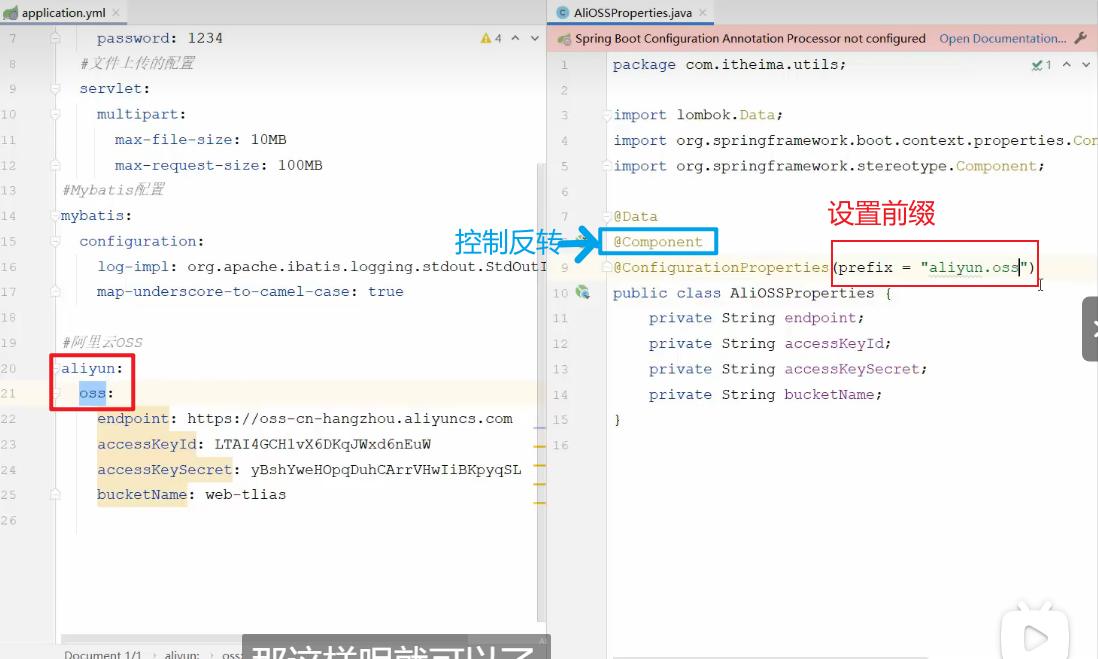This screenshot has width=1098, height=659.
Task: Fold the import statements in AliOSSProperties.java
Action: pos(607,115)
